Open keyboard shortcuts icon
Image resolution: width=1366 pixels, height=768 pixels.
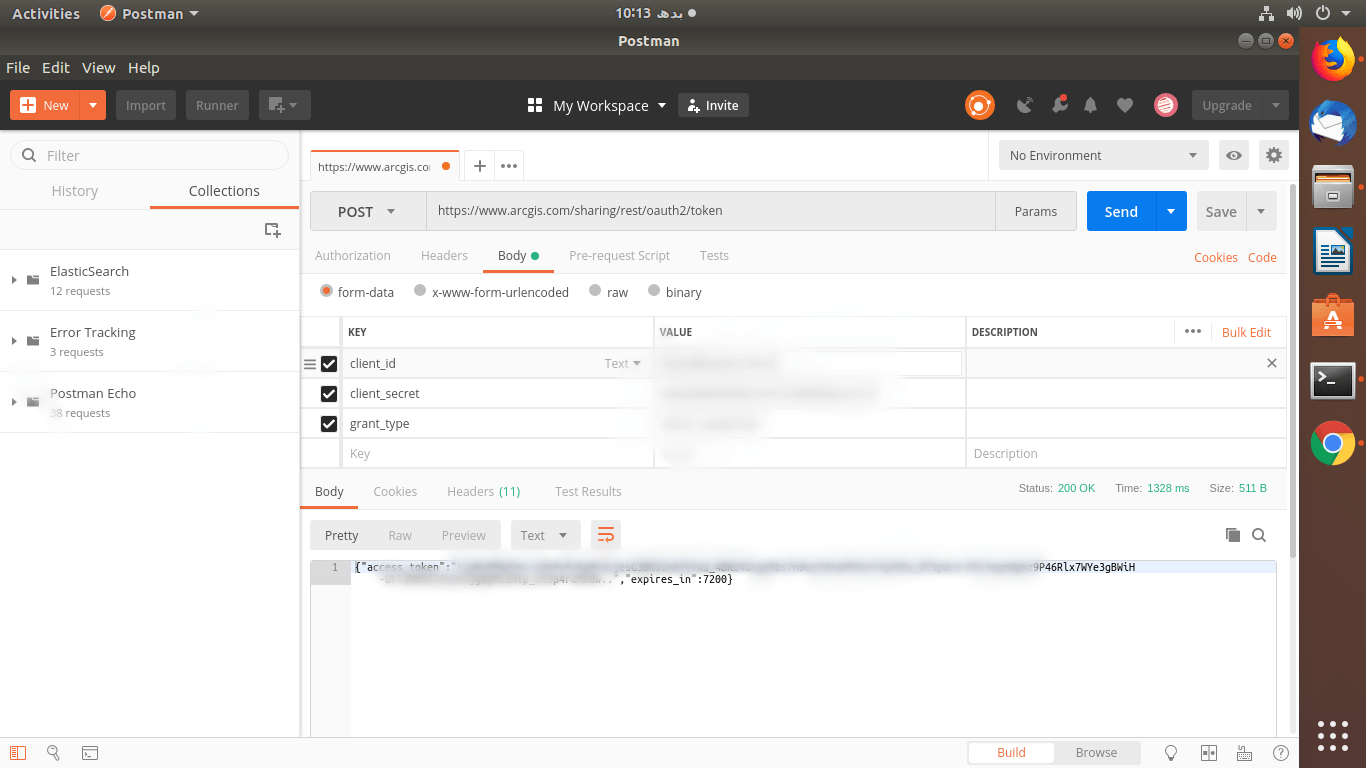1244,752
